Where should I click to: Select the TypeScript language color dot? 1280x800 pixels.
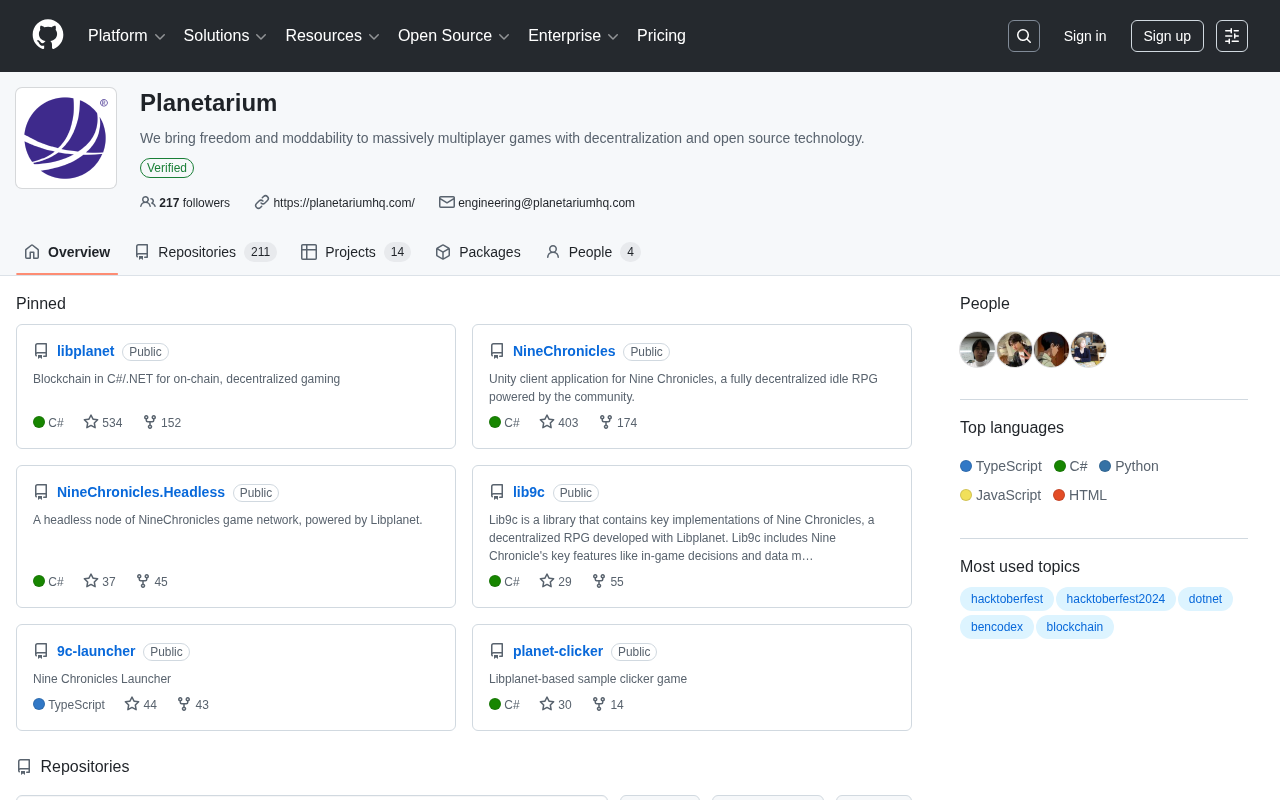point(966,466)
